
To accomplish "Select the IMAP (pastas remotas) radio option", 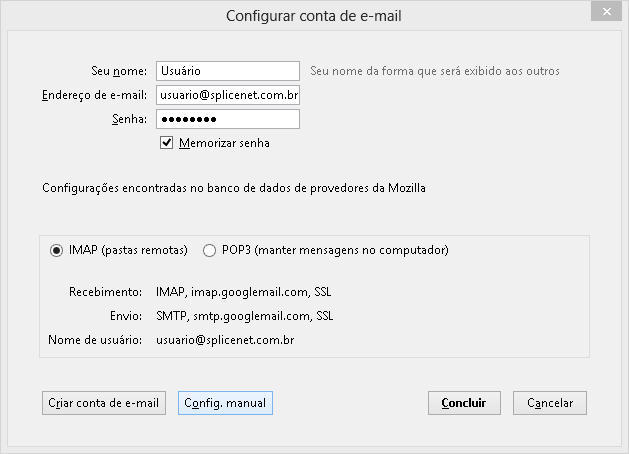I will (x=56, y=251).
